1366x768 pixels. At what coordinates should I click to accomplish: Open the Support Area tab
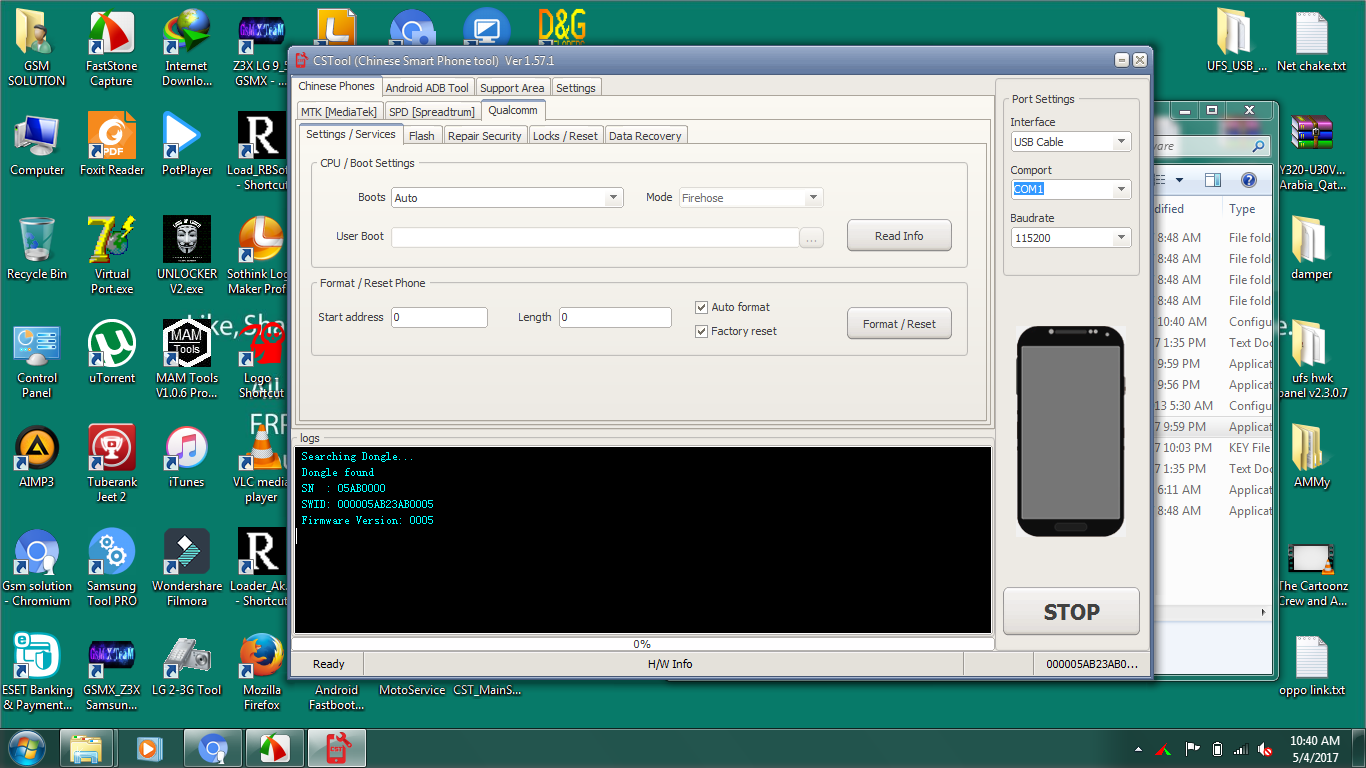pyautogui.click(x=512, y=88)
